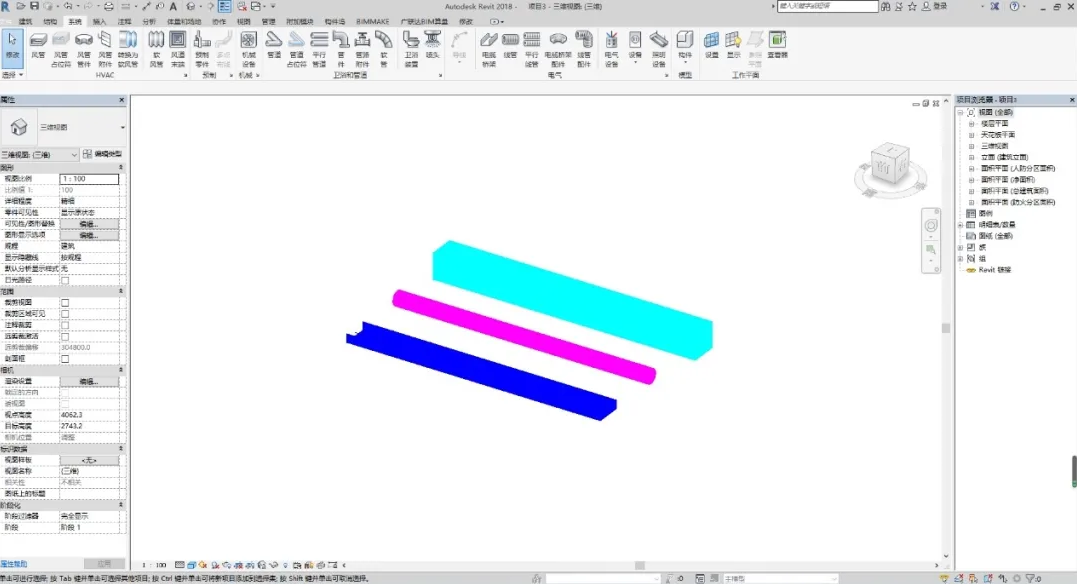Select the Revit 链接 browser item
This screenshot has height=584, width=1077.
(994, 270)
